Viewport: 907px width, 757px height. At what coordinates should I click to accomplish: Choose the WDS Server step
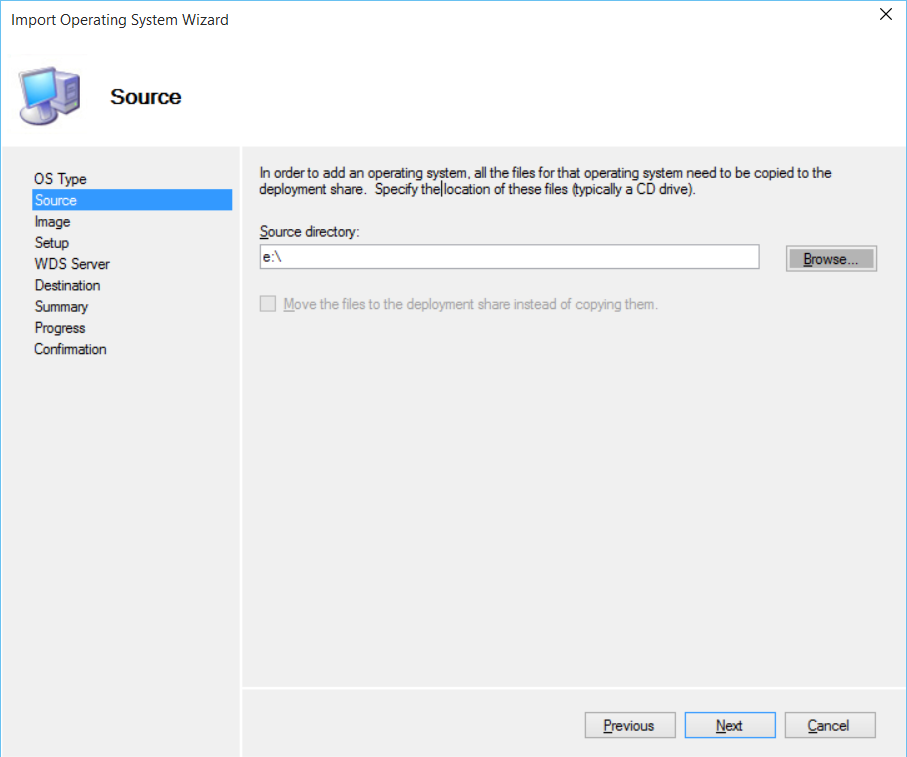pyautogui.click(x=72, y=264)
